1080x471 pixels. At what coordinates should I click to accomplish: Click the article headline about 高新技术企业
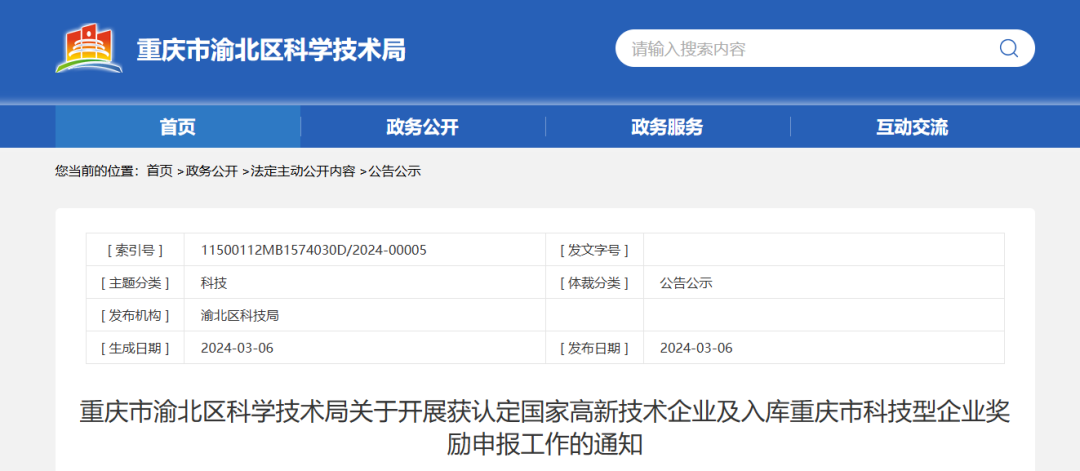tap(545, 428)
